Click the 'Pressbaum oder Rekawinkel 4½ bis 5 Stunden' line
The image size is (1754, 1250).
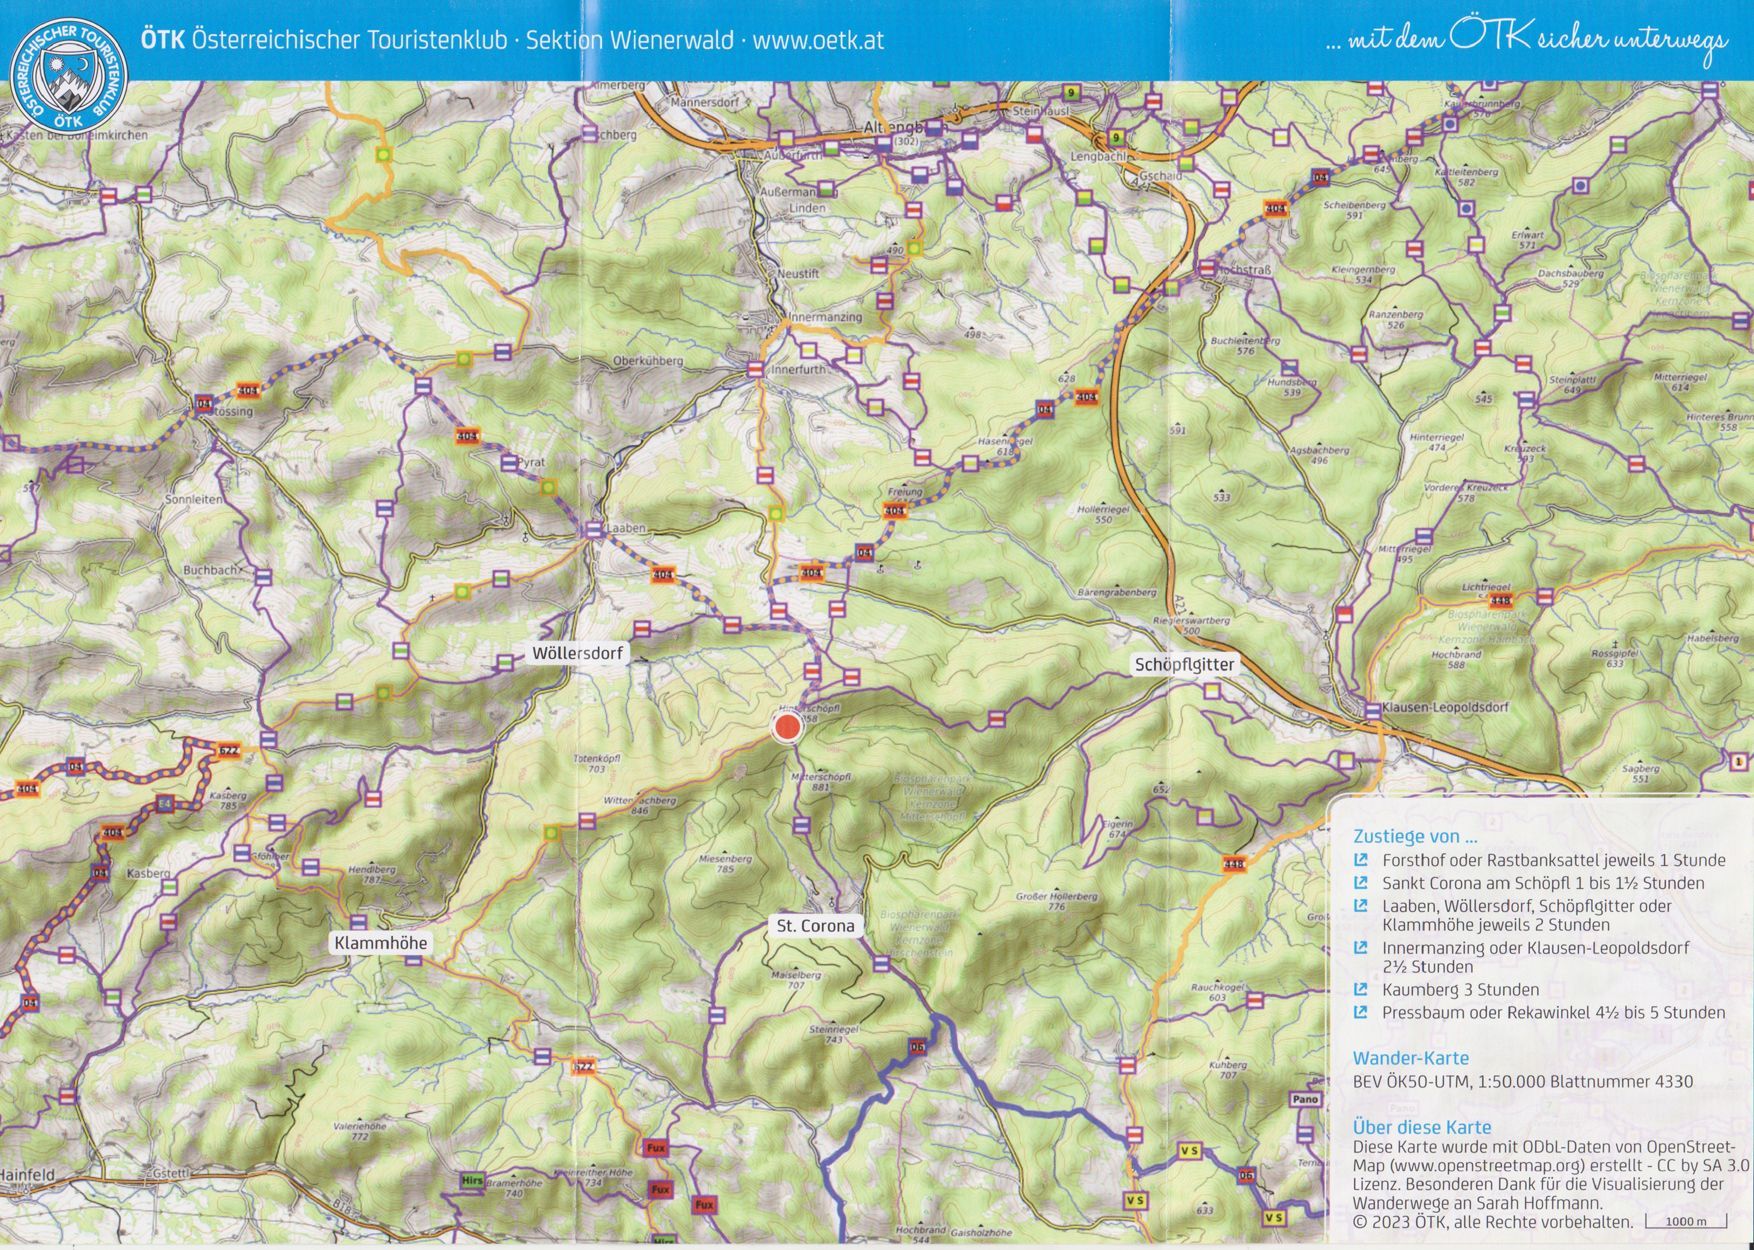pos(1554,1012)
